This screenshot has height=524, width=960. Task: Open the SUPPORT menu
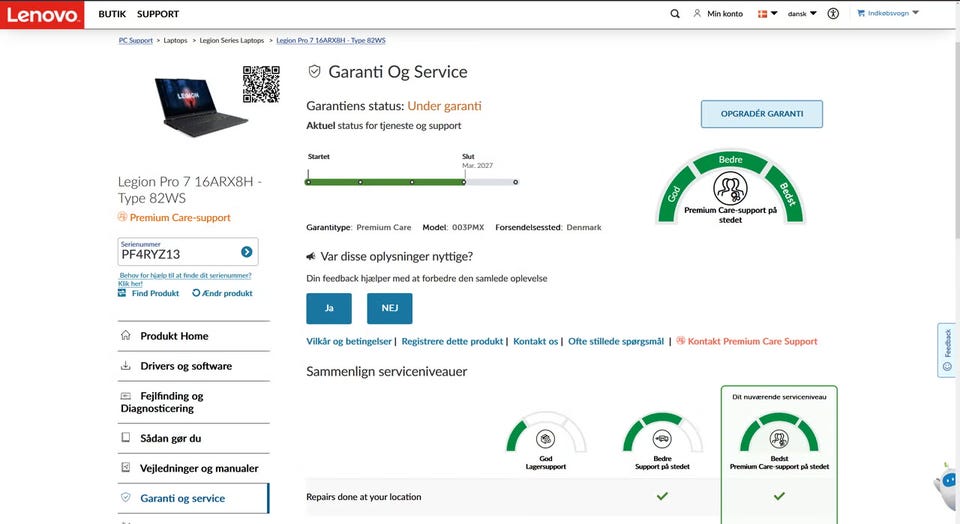tap(158, 14)
